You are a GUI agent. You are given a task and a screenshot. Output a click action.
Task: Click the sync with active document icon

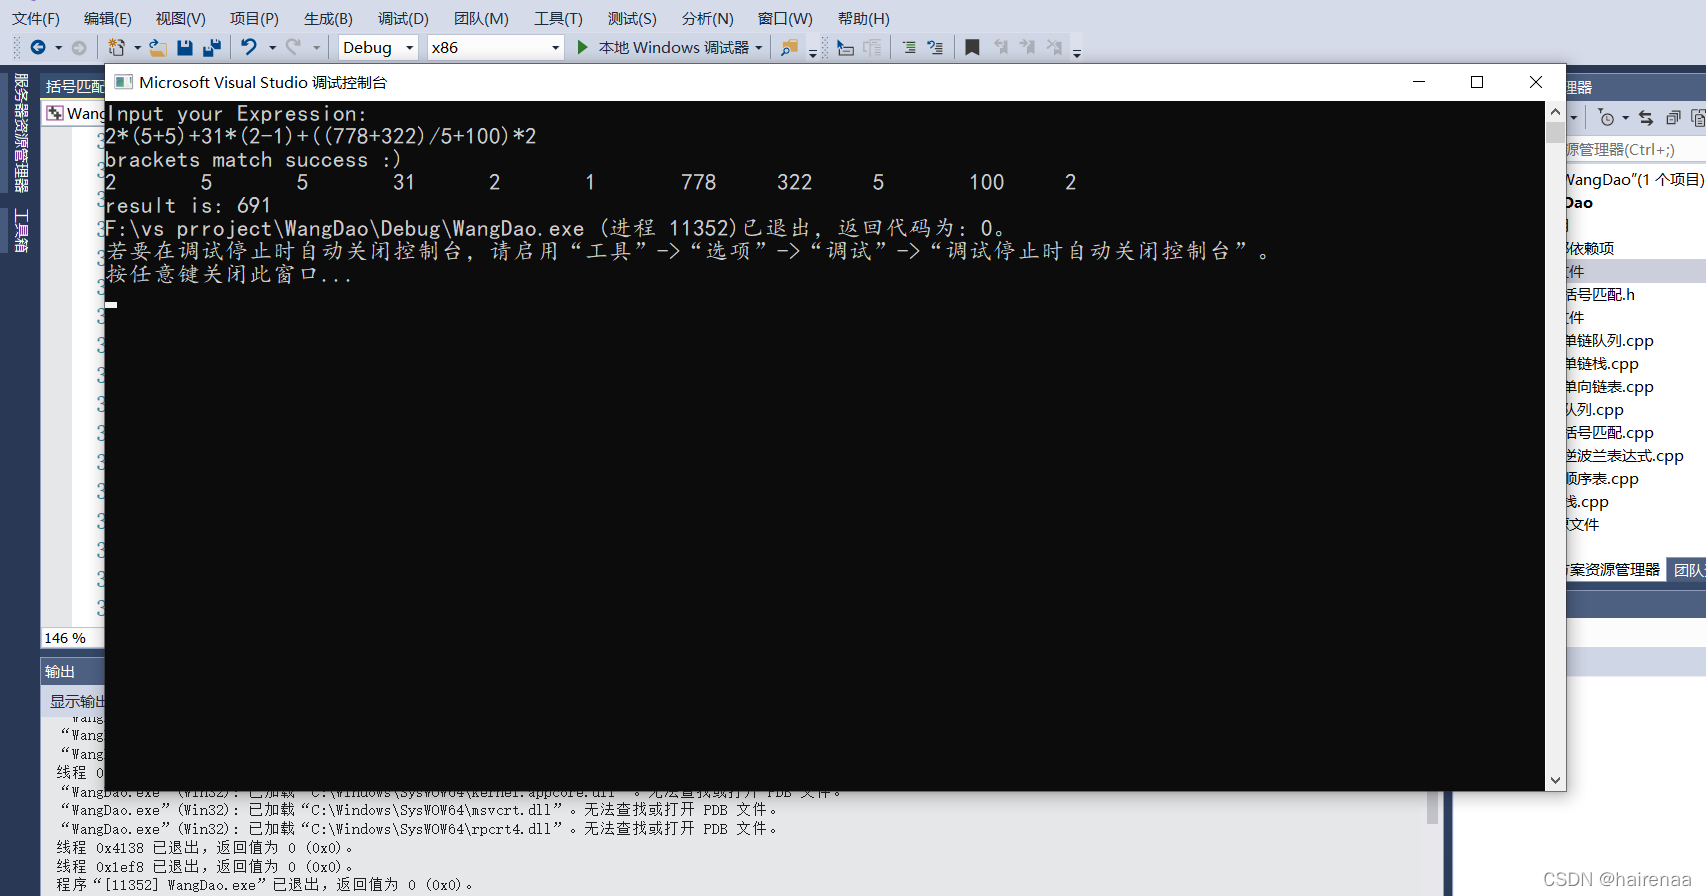[x=1646, y=118]
